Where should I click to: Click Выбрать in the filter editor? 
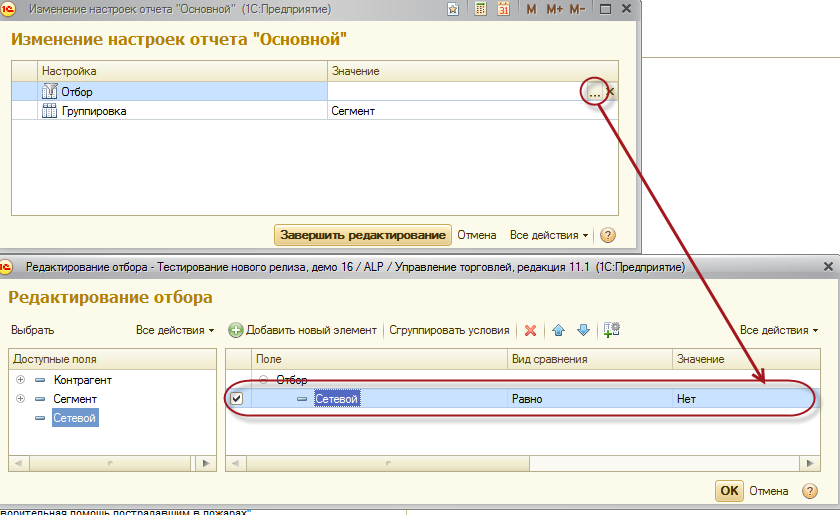(x=33, y=330)
